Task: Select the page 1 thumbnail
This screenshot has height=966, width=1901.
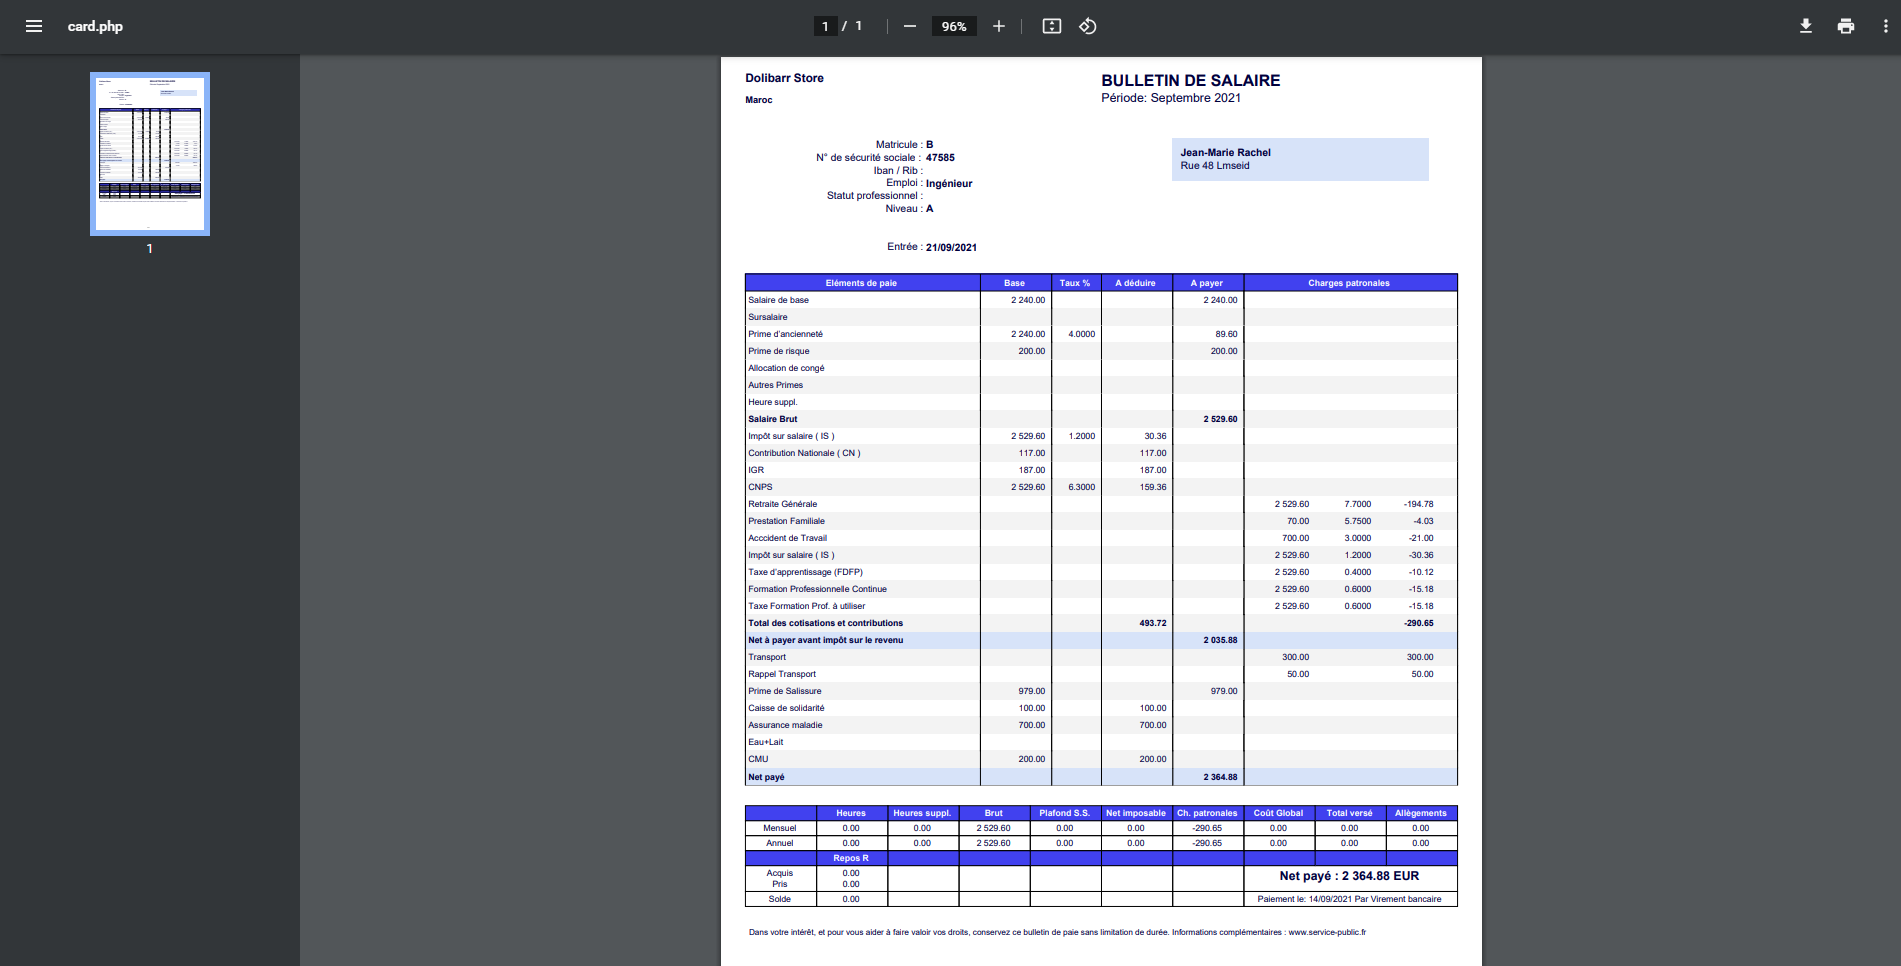Action: pyautogui.click(x=150, y=154)
